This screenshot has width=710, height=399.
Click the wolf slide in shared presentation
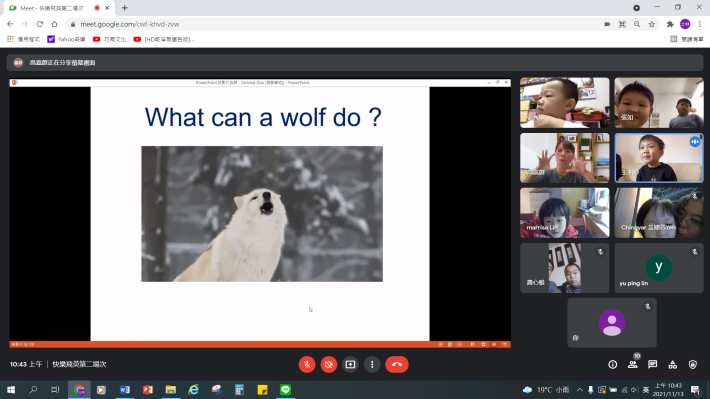point(260,214)
